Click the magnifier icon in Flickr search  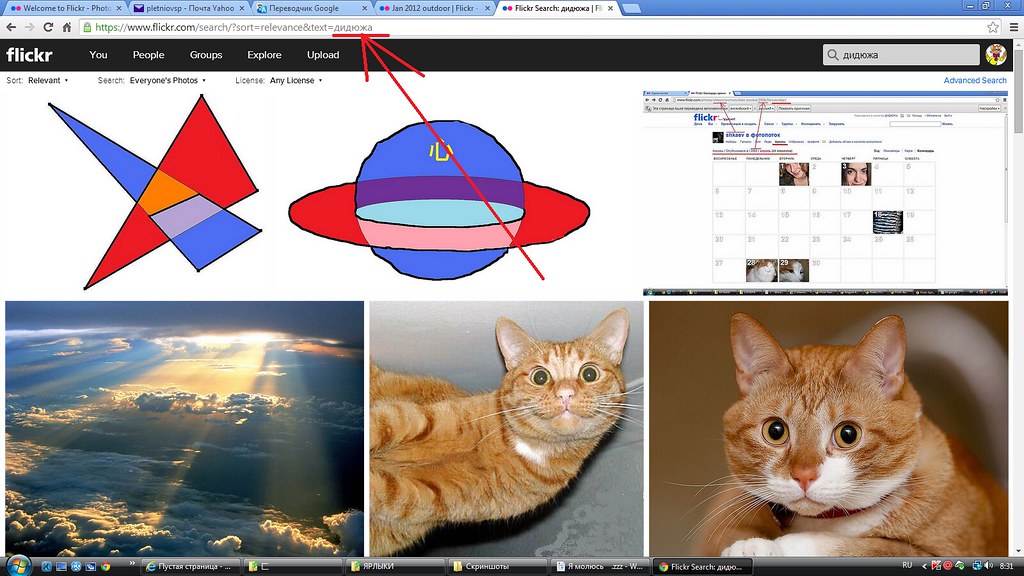tap(832, 55)
